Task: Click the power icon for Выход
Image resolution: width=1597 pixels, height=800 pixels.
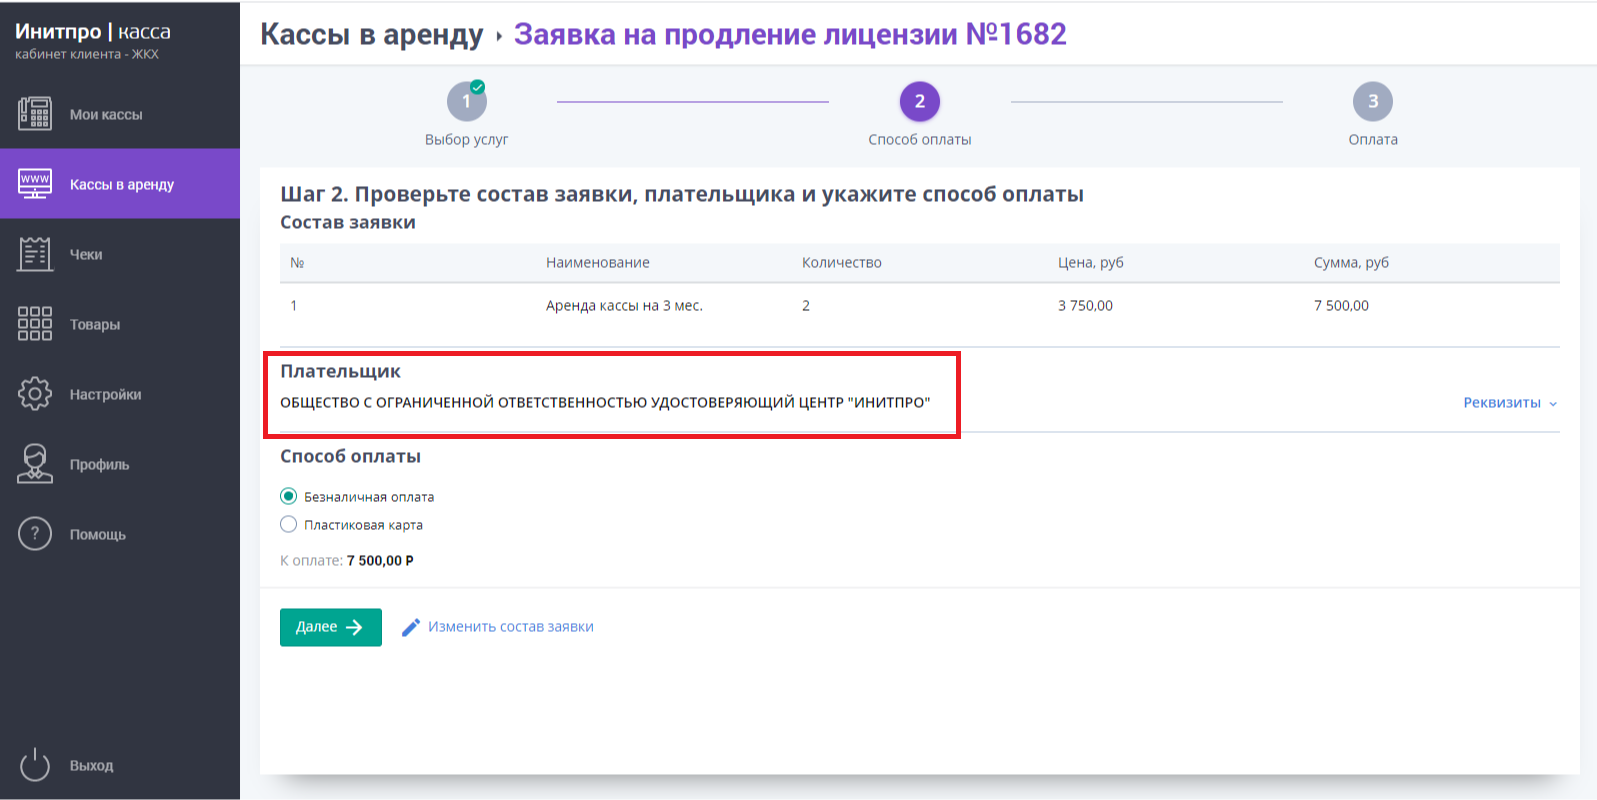Action: (x=35, y=765)
